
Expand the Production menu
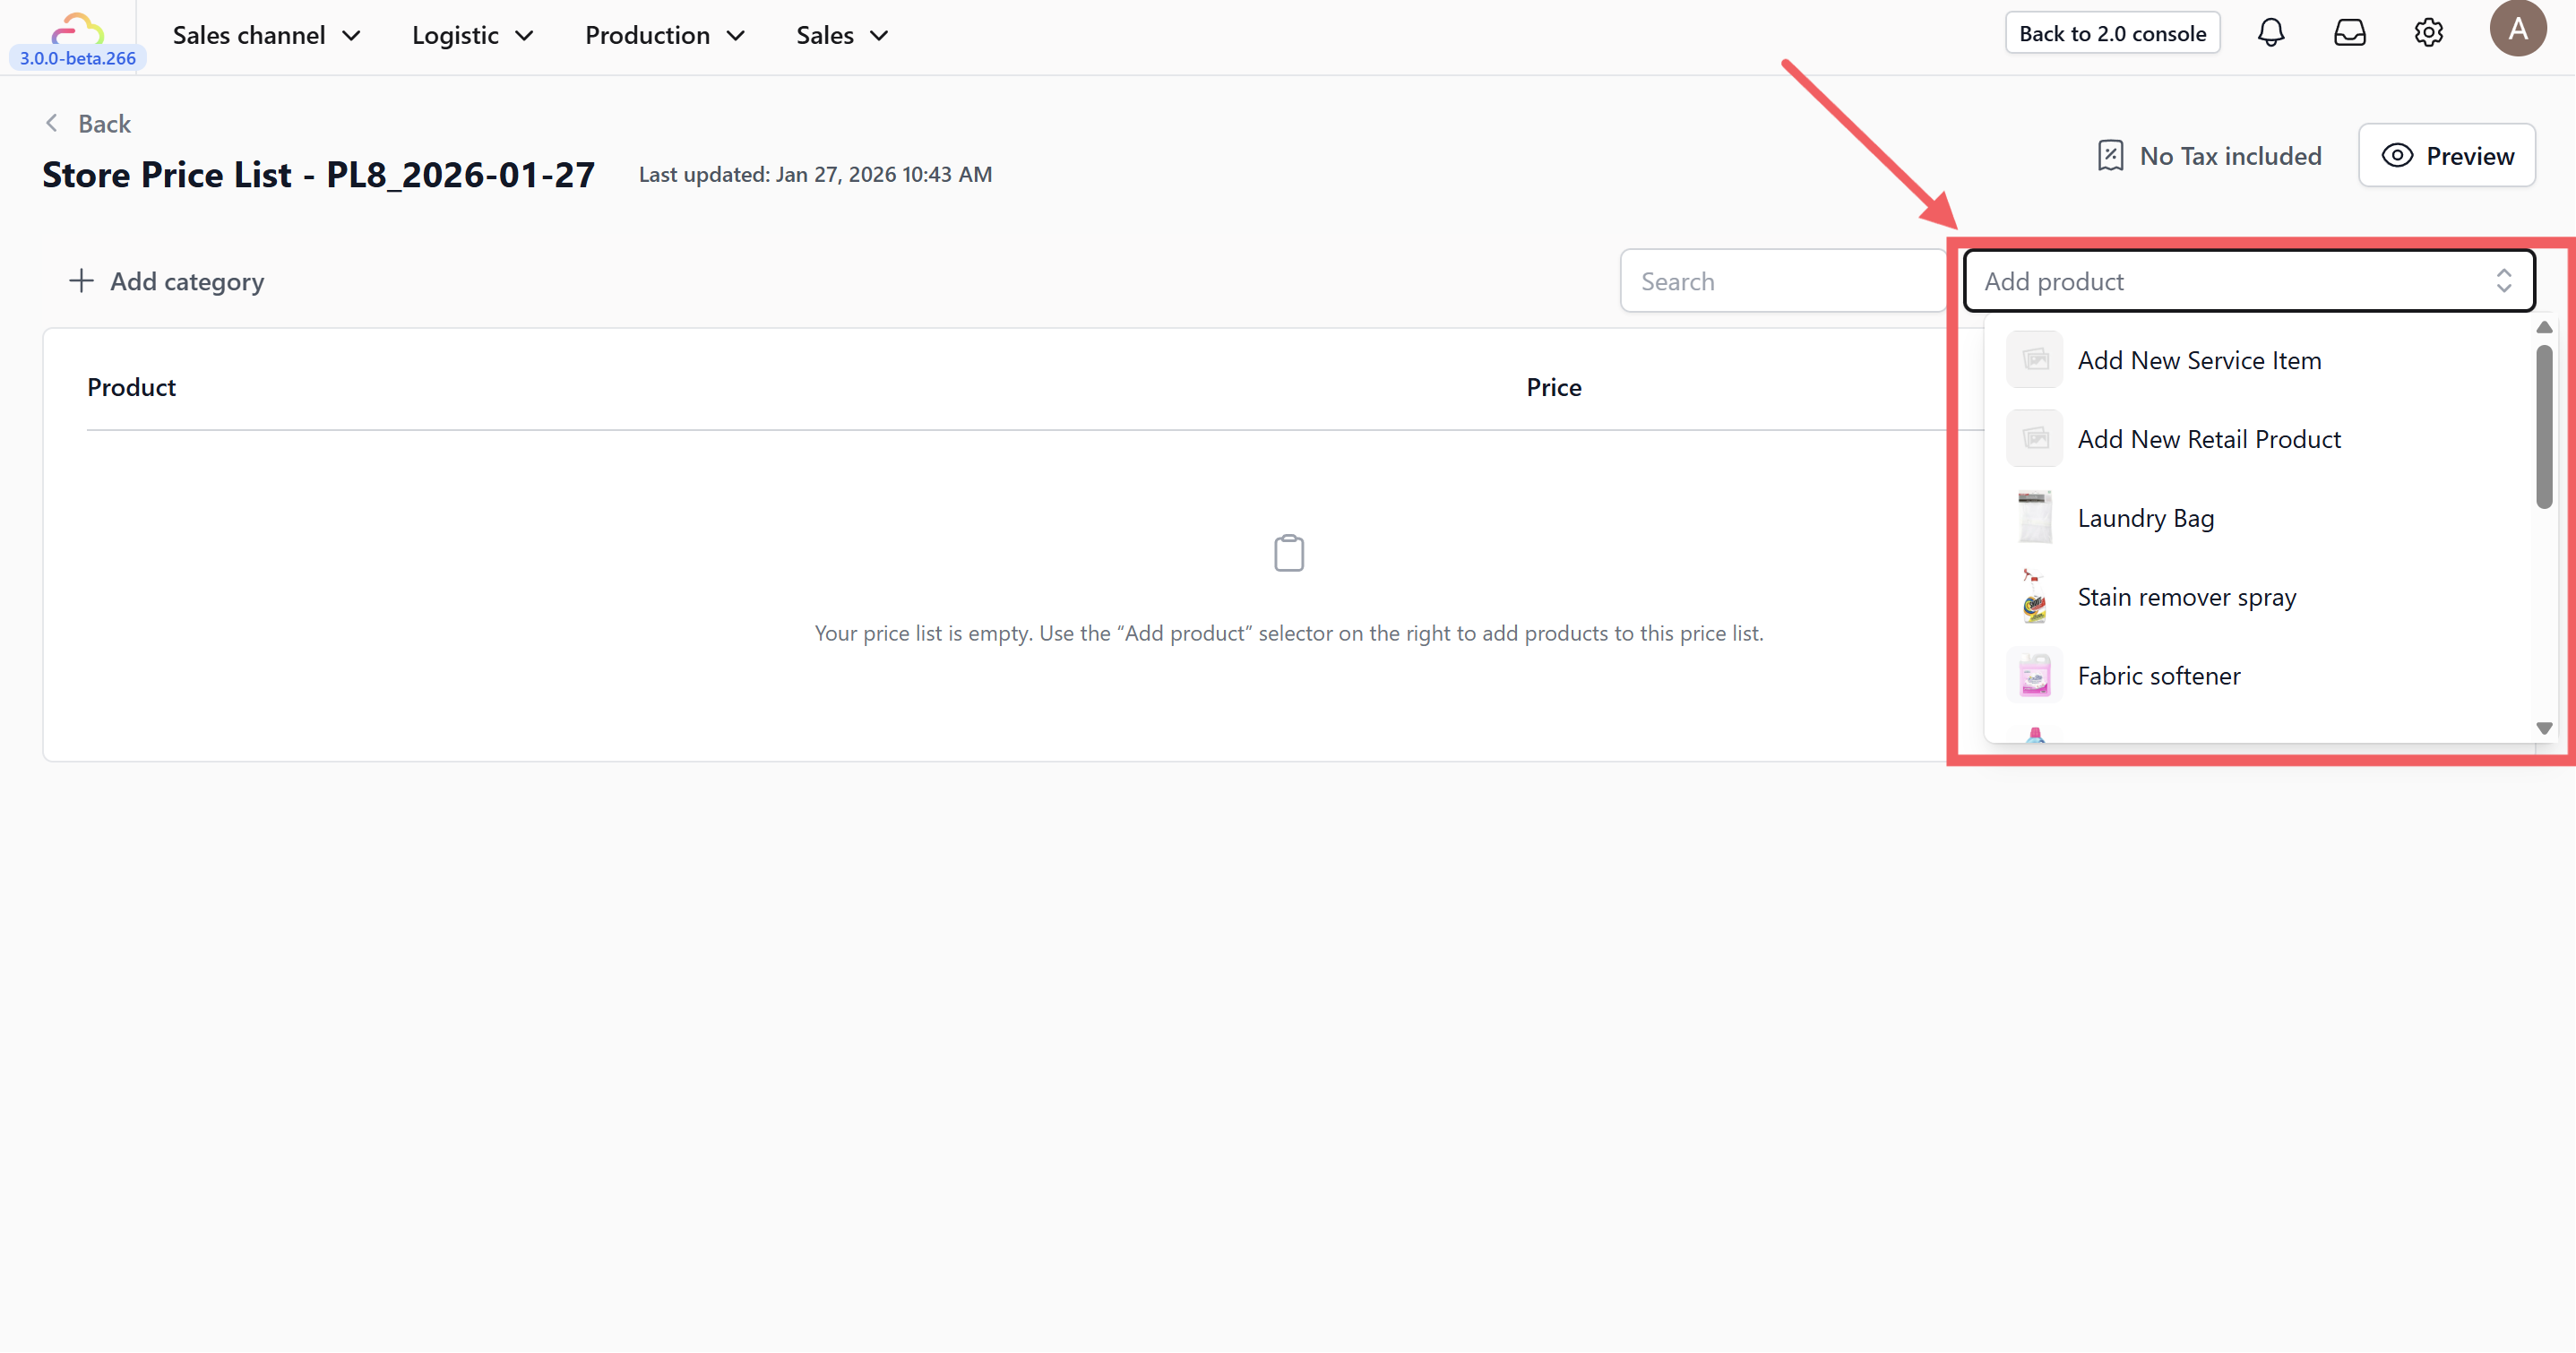[665, 35]
